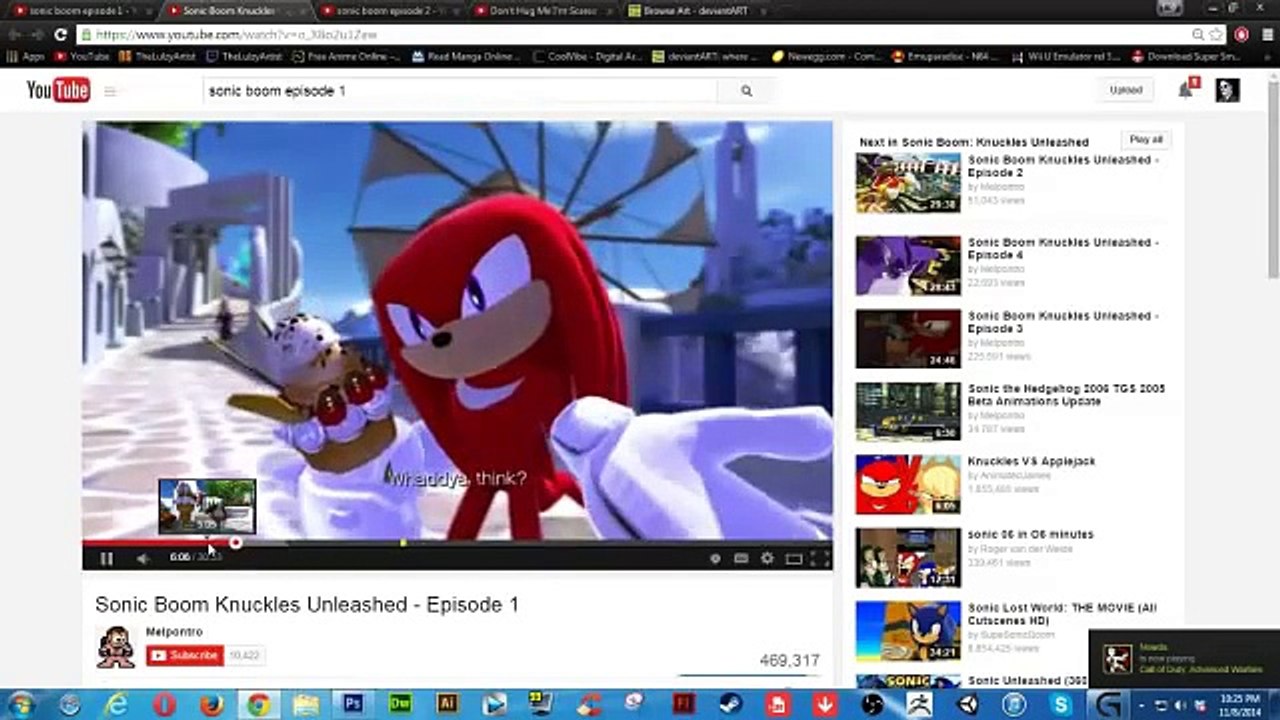Open the Windows Start menu

point(21,704)
